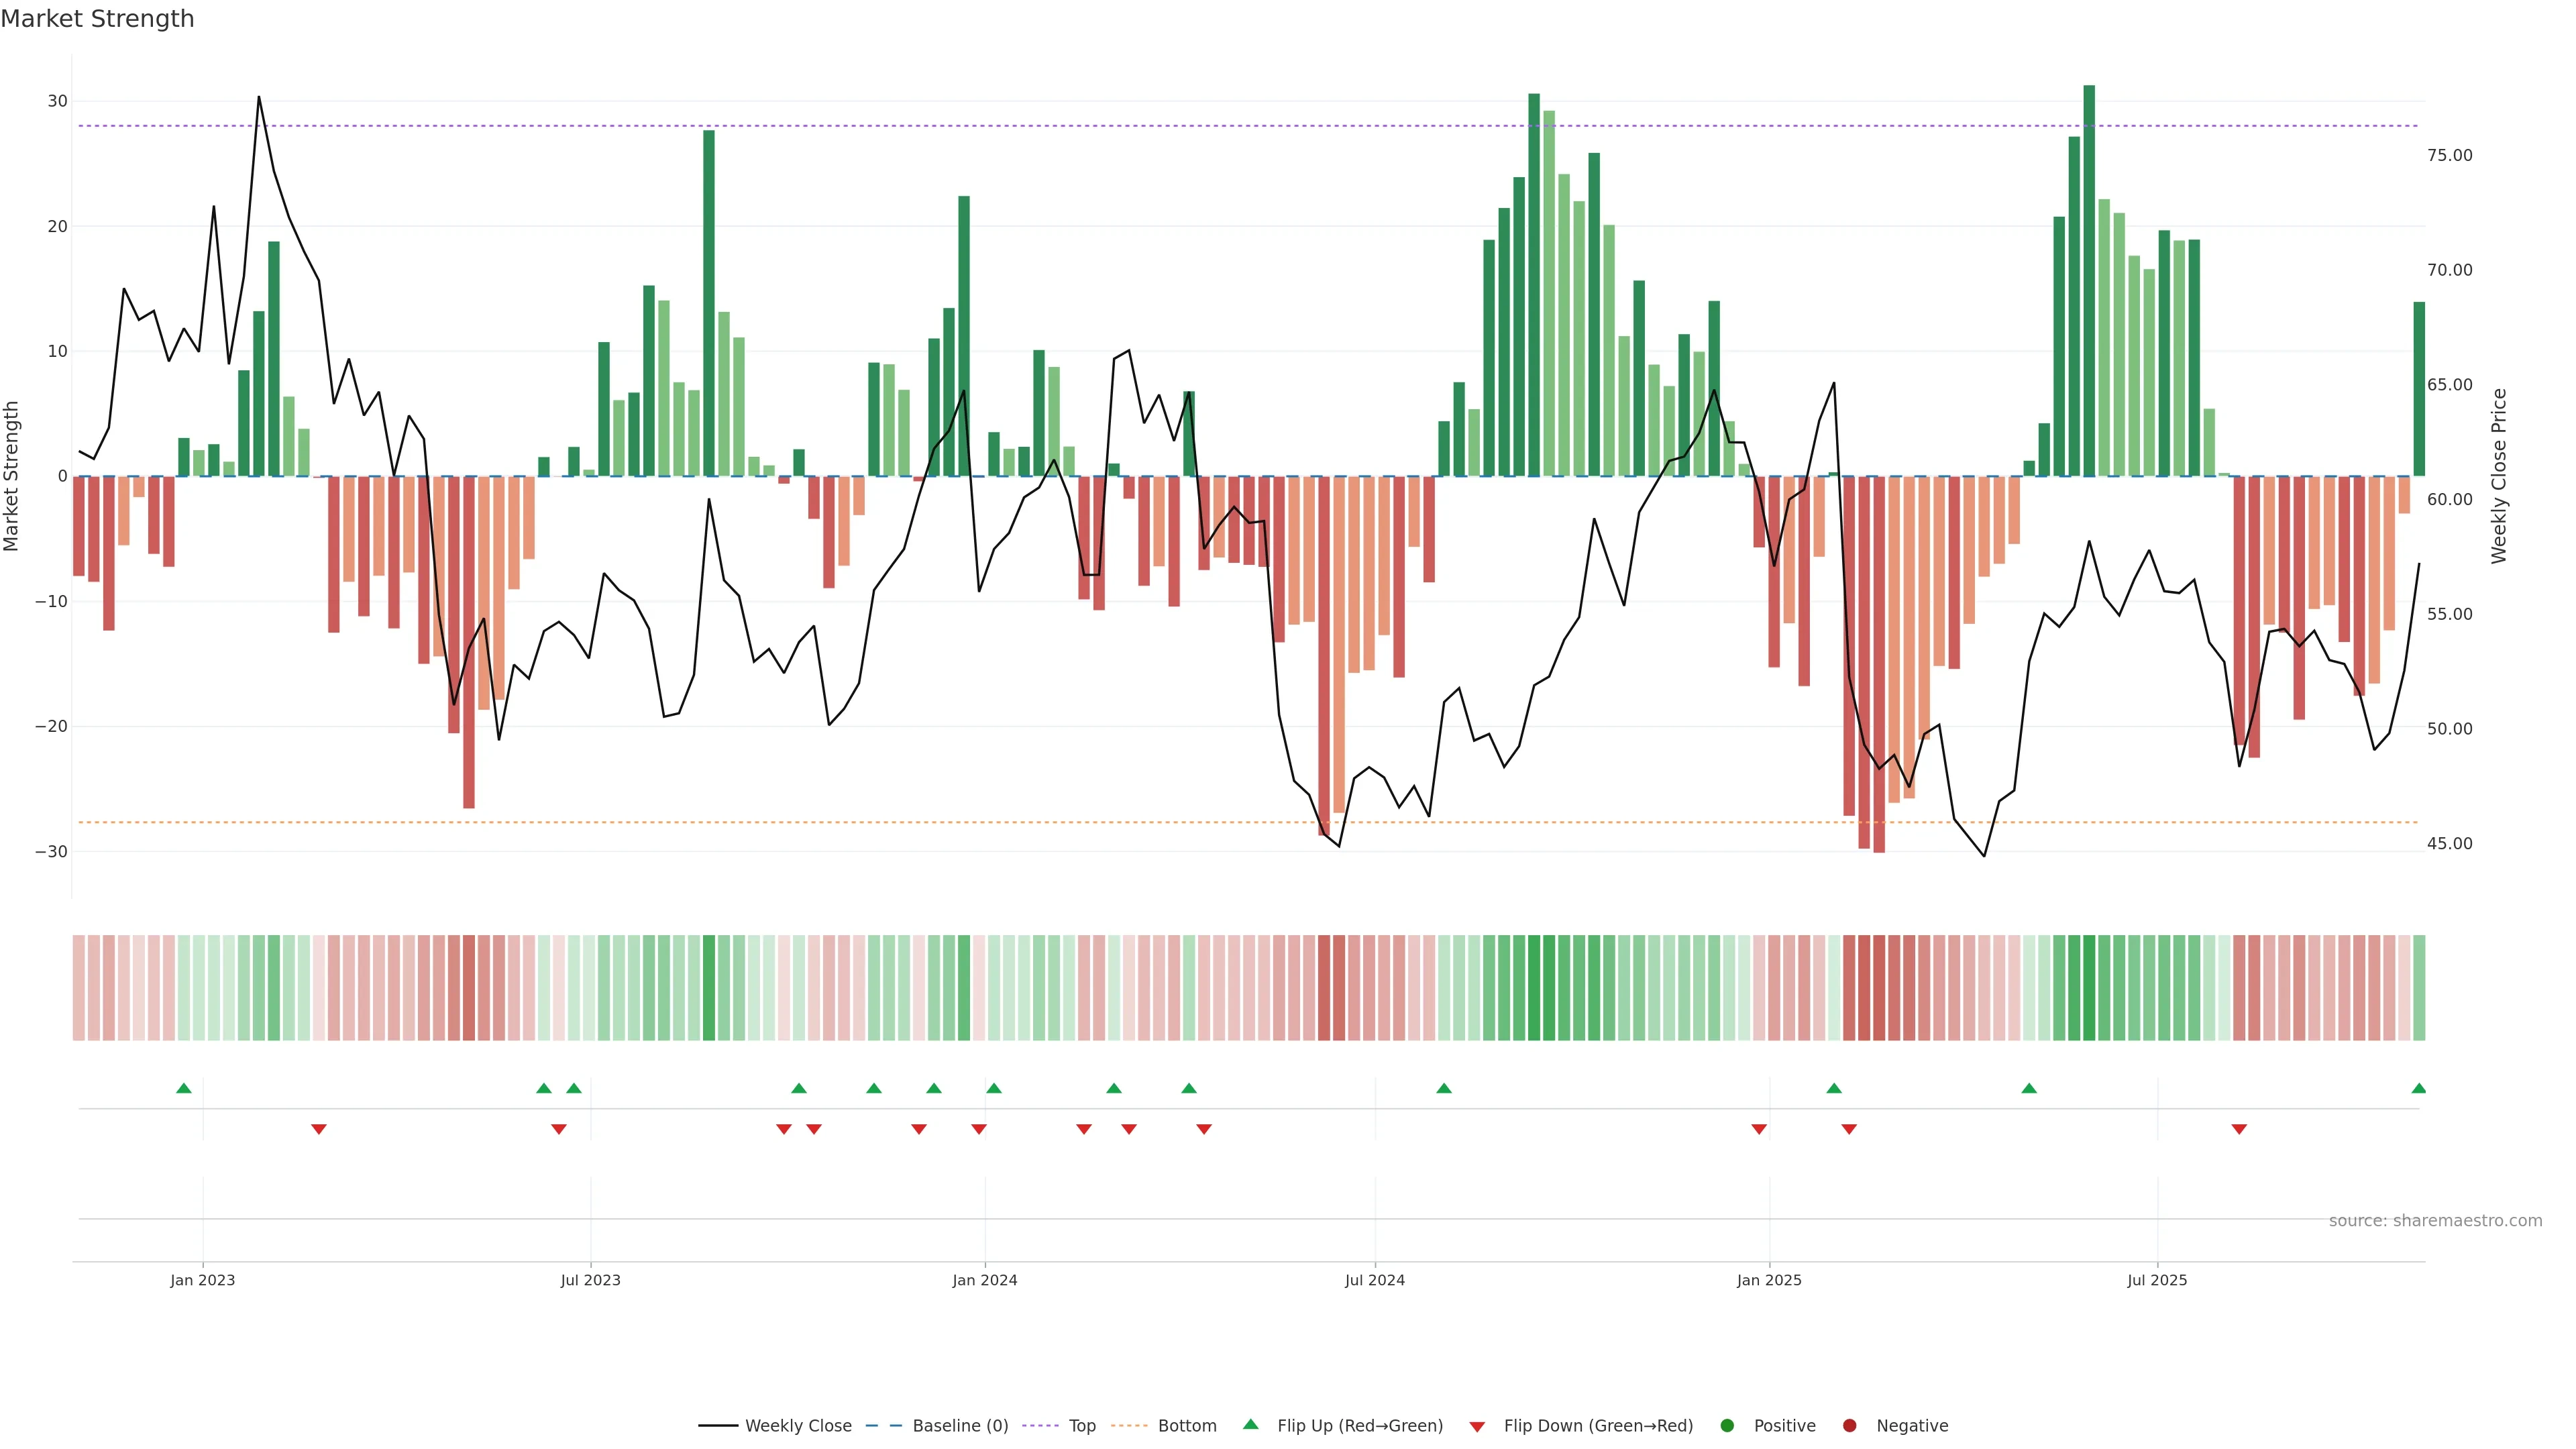Click the Jul 2025 x-axis label
This screenshot has width=2576, height=1449.
tap(2156, 1280)
